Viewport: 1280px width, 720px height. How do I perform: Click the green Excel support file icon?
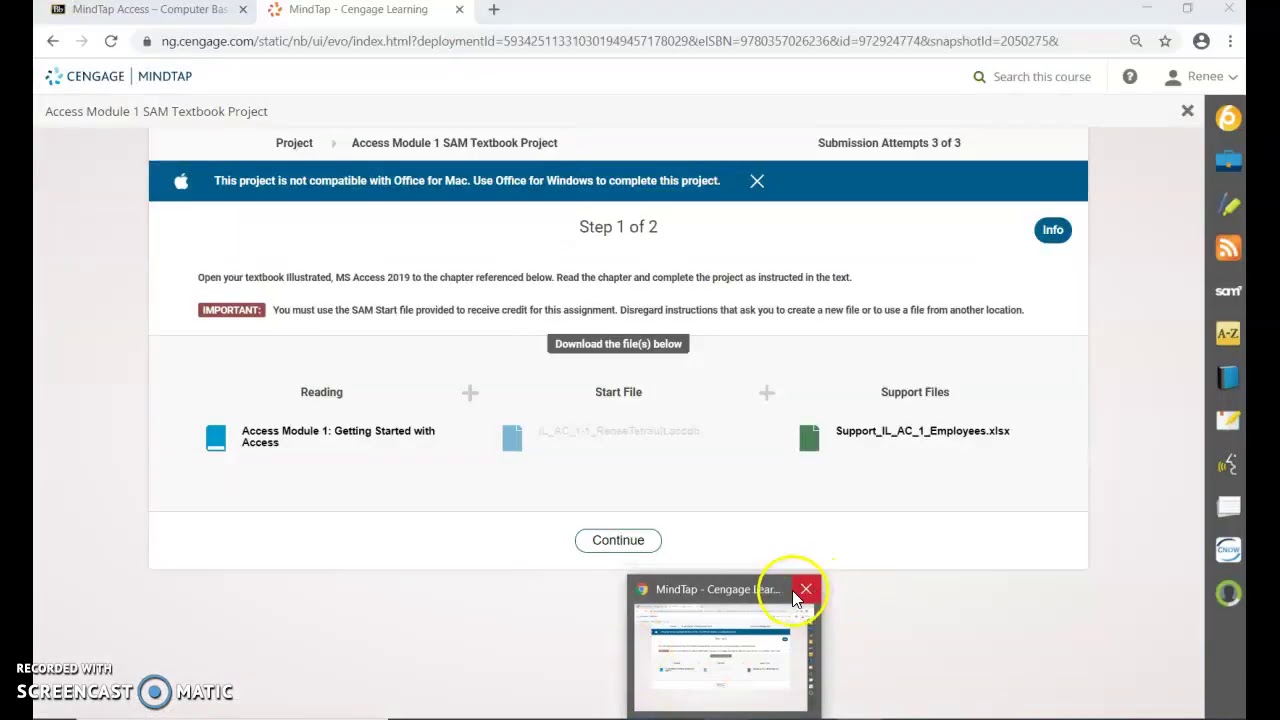(x=809, y=438)
